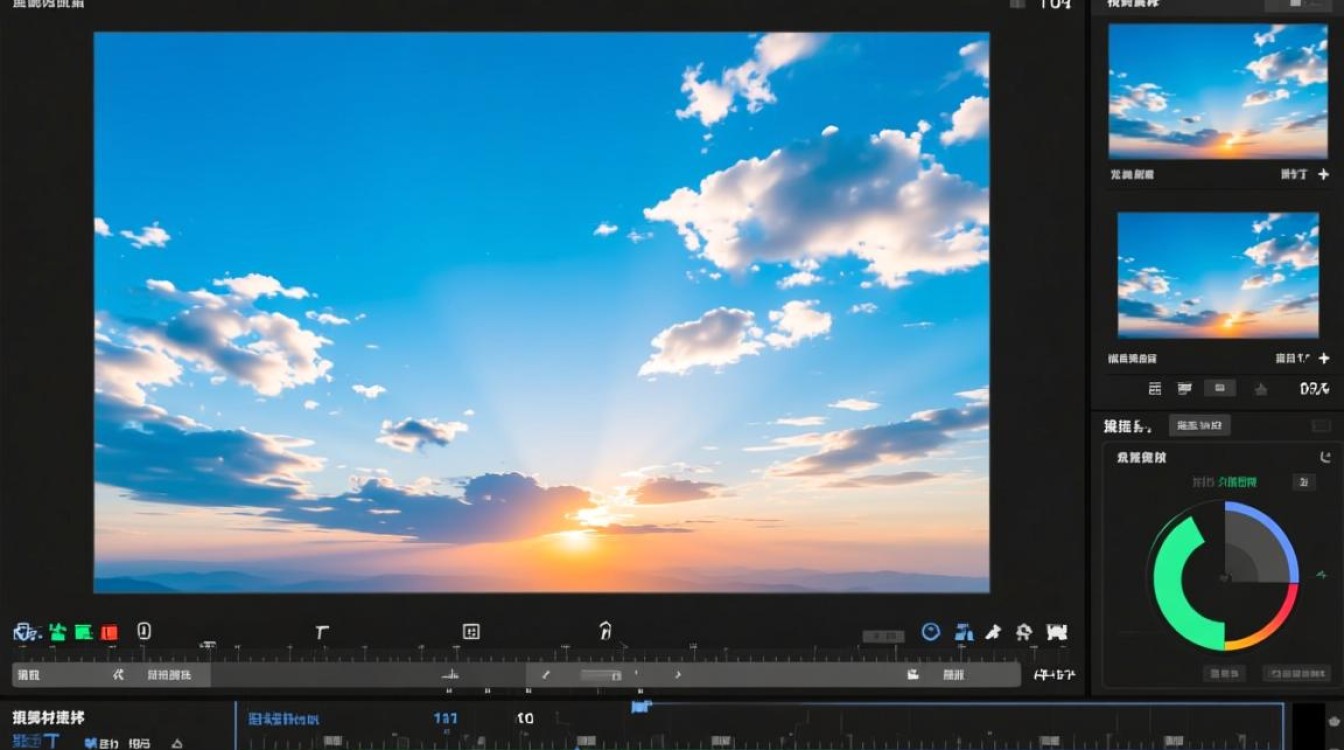Click the pencil edit icon on the gray bar

546,675
